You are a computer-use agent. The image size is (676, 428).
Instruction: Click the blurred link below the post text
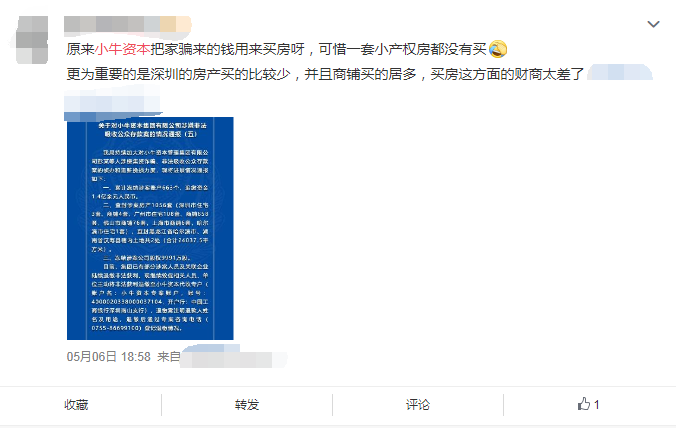click(x=113, y=103)
